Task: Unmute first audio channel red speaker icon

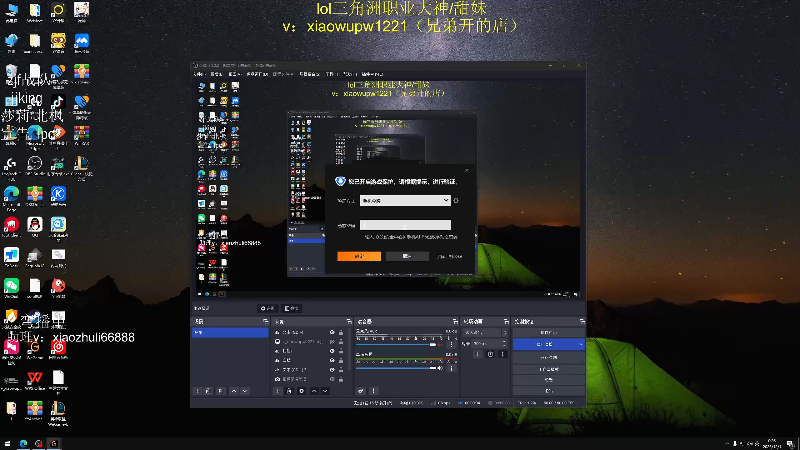Action: [440, 345]
